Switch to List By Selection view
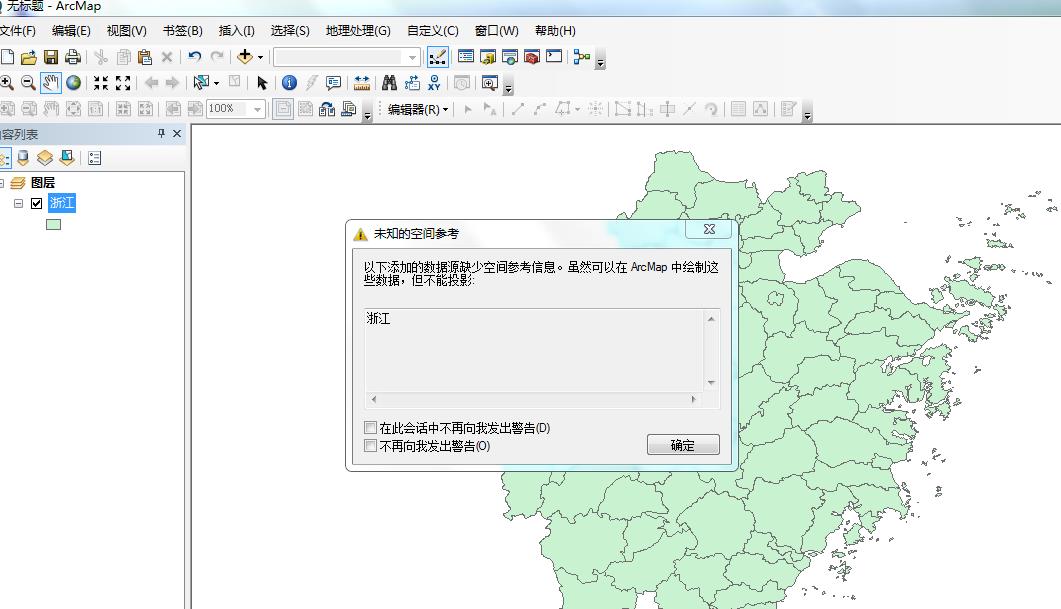Screen dimensions: 1061x609 coord(66,158)
